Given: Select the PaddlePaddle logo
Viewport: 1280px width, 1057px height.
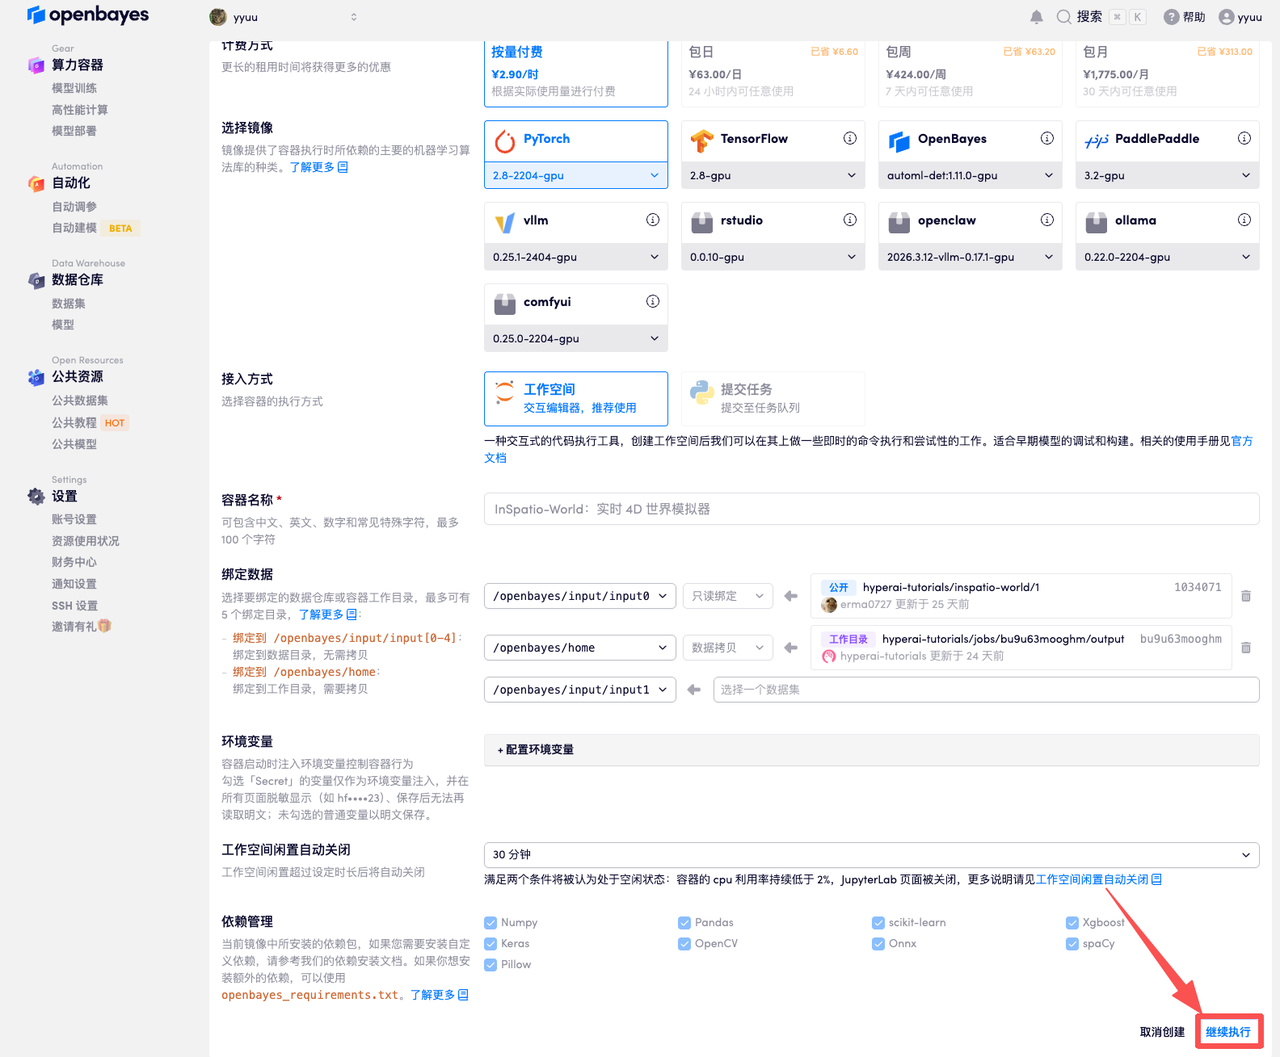Looking at the screenshot, I should (x=1097, y=141).
